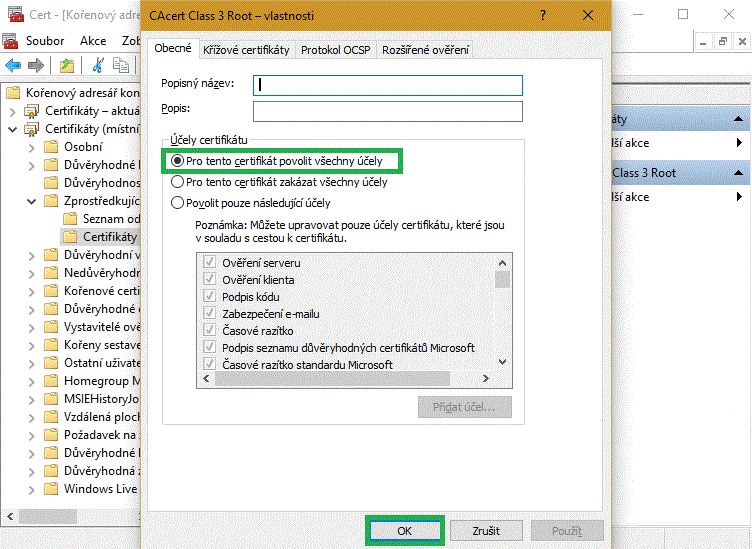Click the Zrušit button

(486, 531)
